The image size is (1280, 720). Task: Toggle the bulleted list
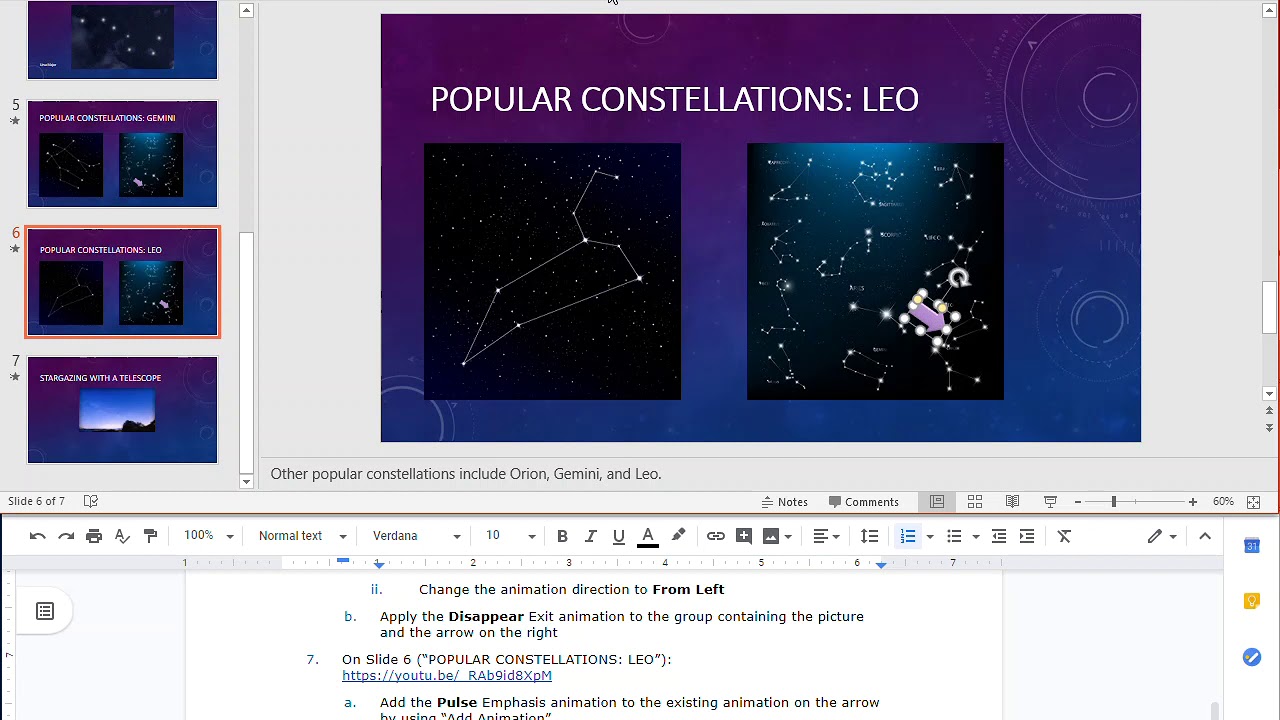tap(954, 536)
